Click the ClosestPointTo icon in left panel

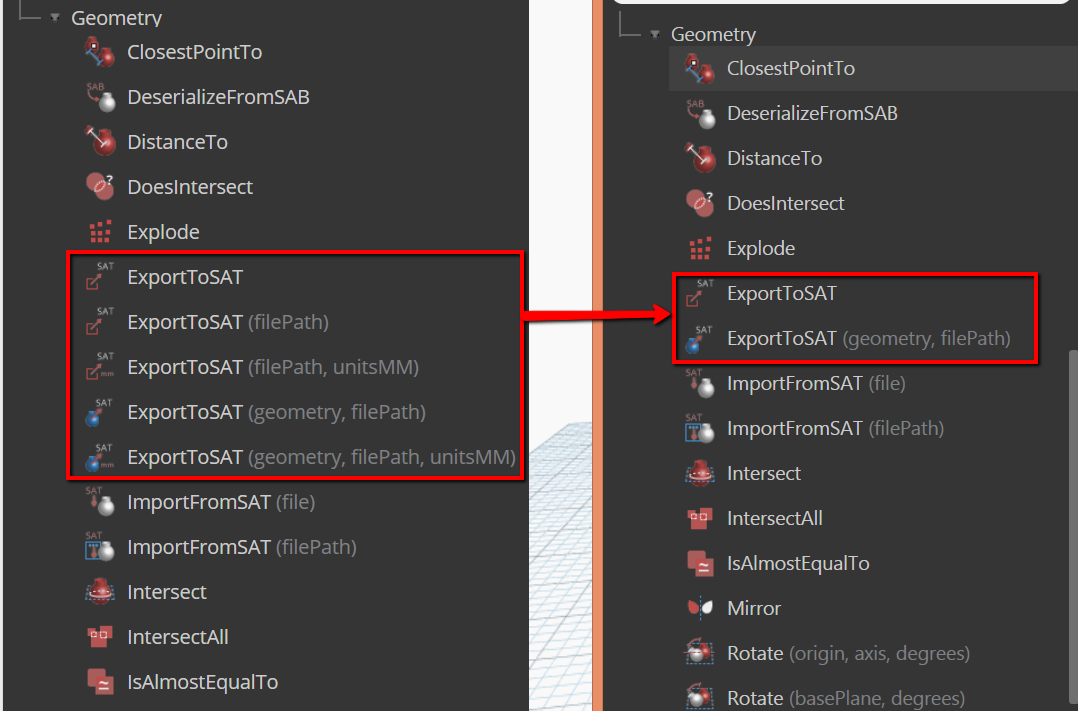pyautogui.click(x=99, y=52)
